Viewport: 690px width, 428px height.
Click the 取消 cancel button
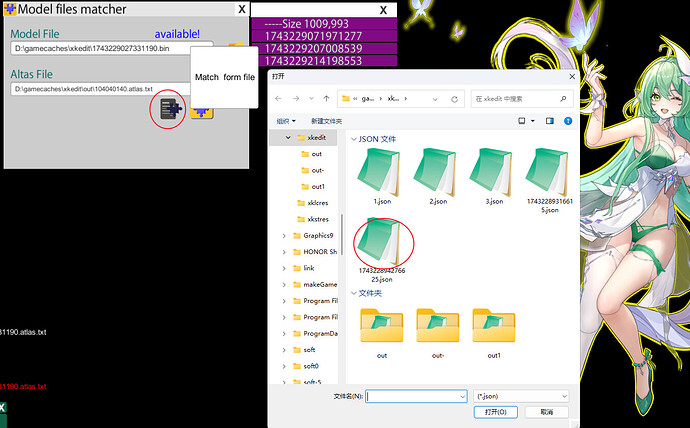coord(547,412)
